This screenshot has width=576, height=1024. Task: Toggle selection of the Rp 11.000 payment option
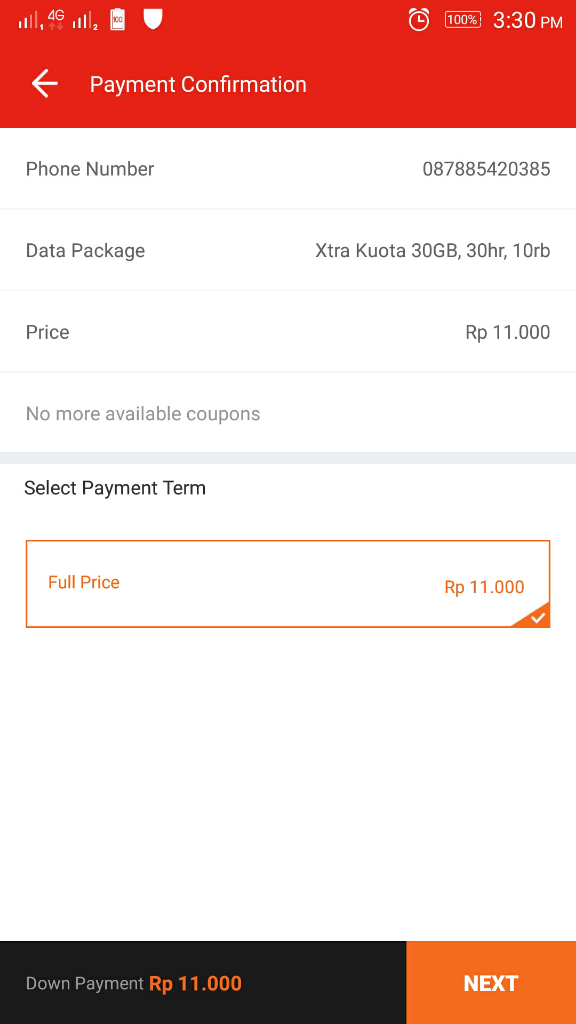pos(484,587)
